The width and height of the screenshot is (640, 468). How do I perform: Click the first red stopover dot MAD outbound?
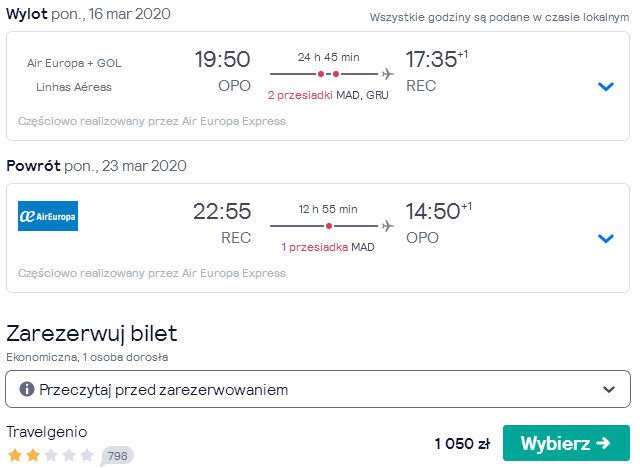[x=321, y=74]
